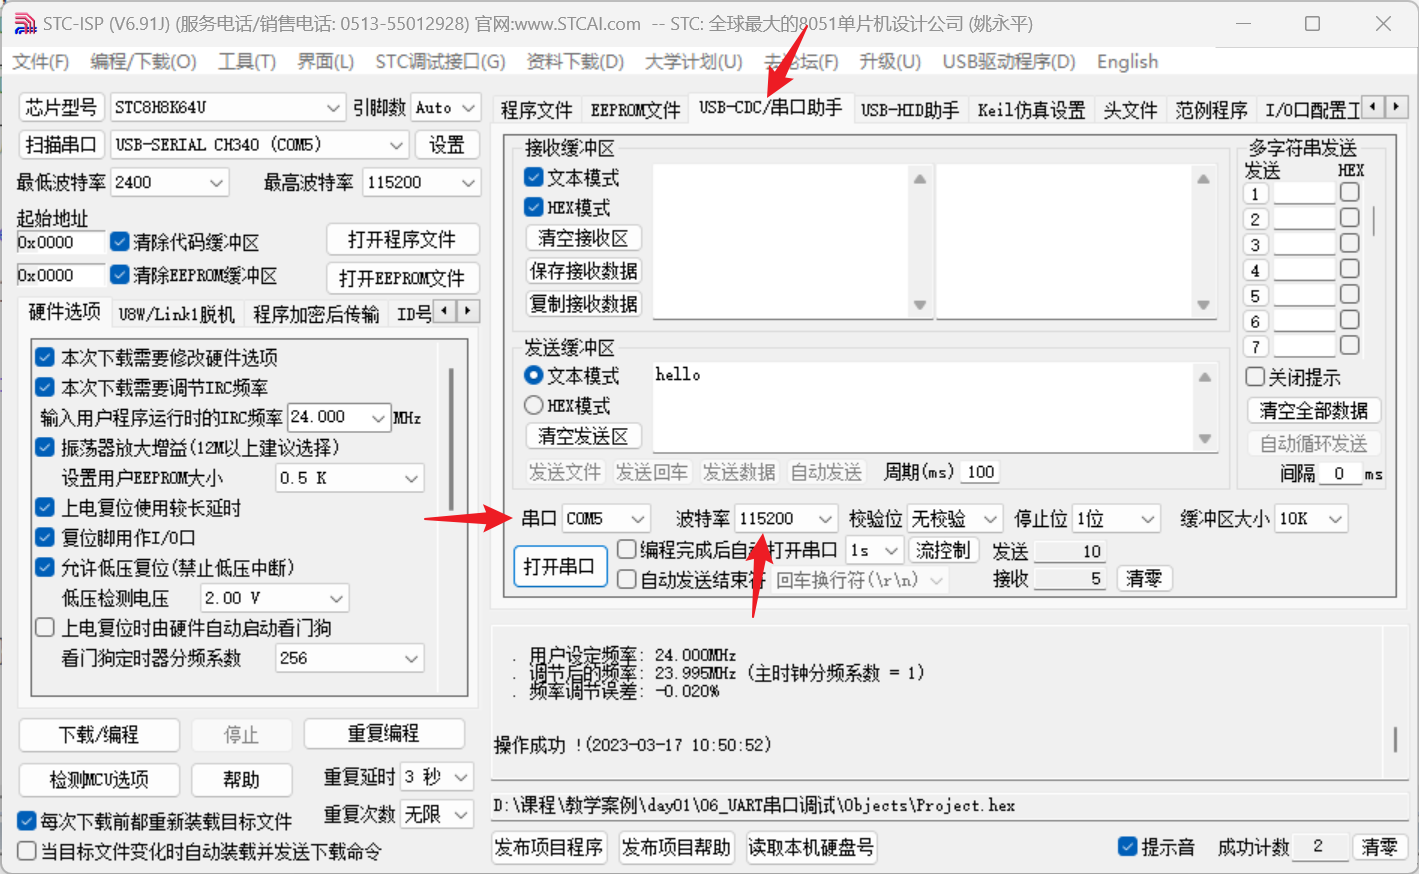Open 缓冲区大小 10K dropdown
The height and width of the screenshot is (874, 1419).
point(1311,518)
